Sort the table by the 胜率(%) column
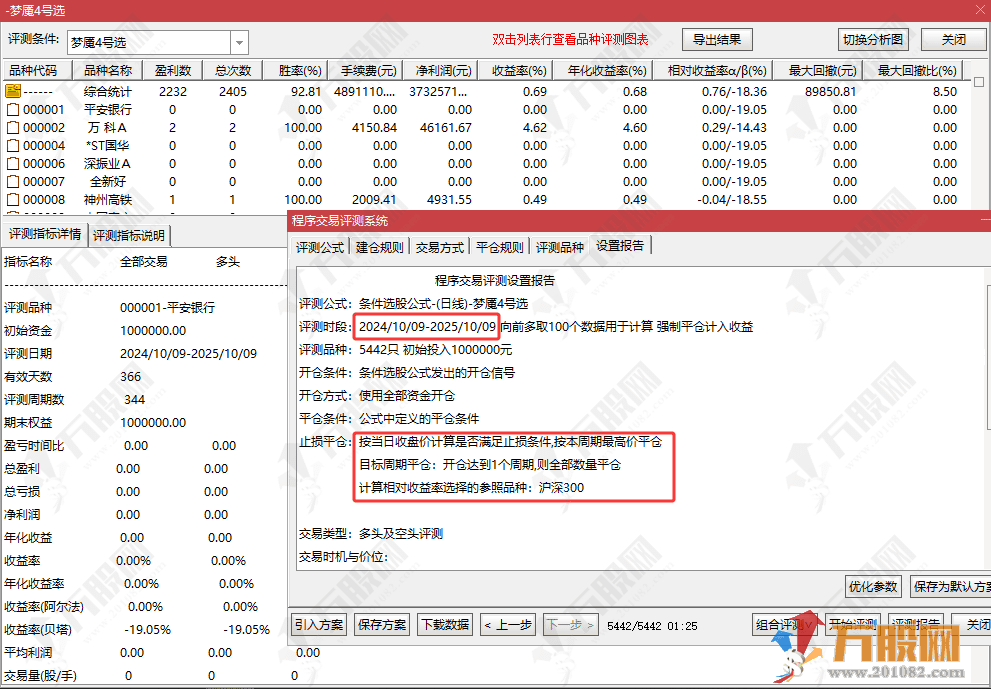Viewport: 991px width, 689px height. click(x=299, y=71)
